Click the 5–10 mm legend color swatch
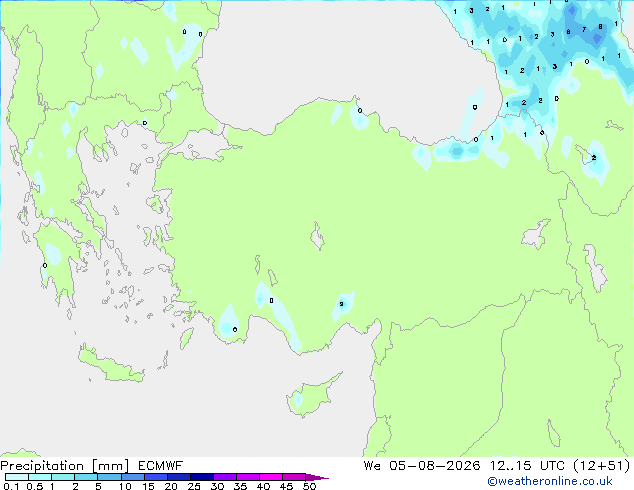This screenshot has height=490, width=634. (110, 477)
